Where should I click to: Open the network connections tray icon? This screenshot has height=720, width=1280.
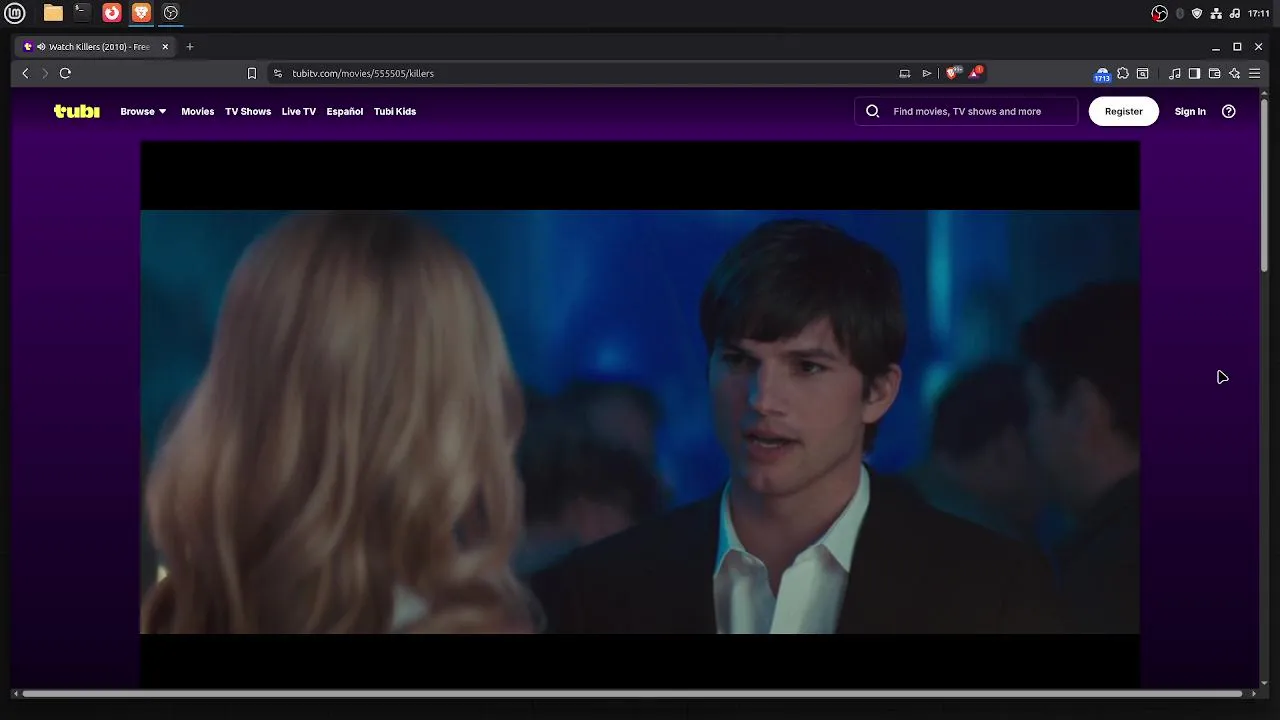(1216, 13)
